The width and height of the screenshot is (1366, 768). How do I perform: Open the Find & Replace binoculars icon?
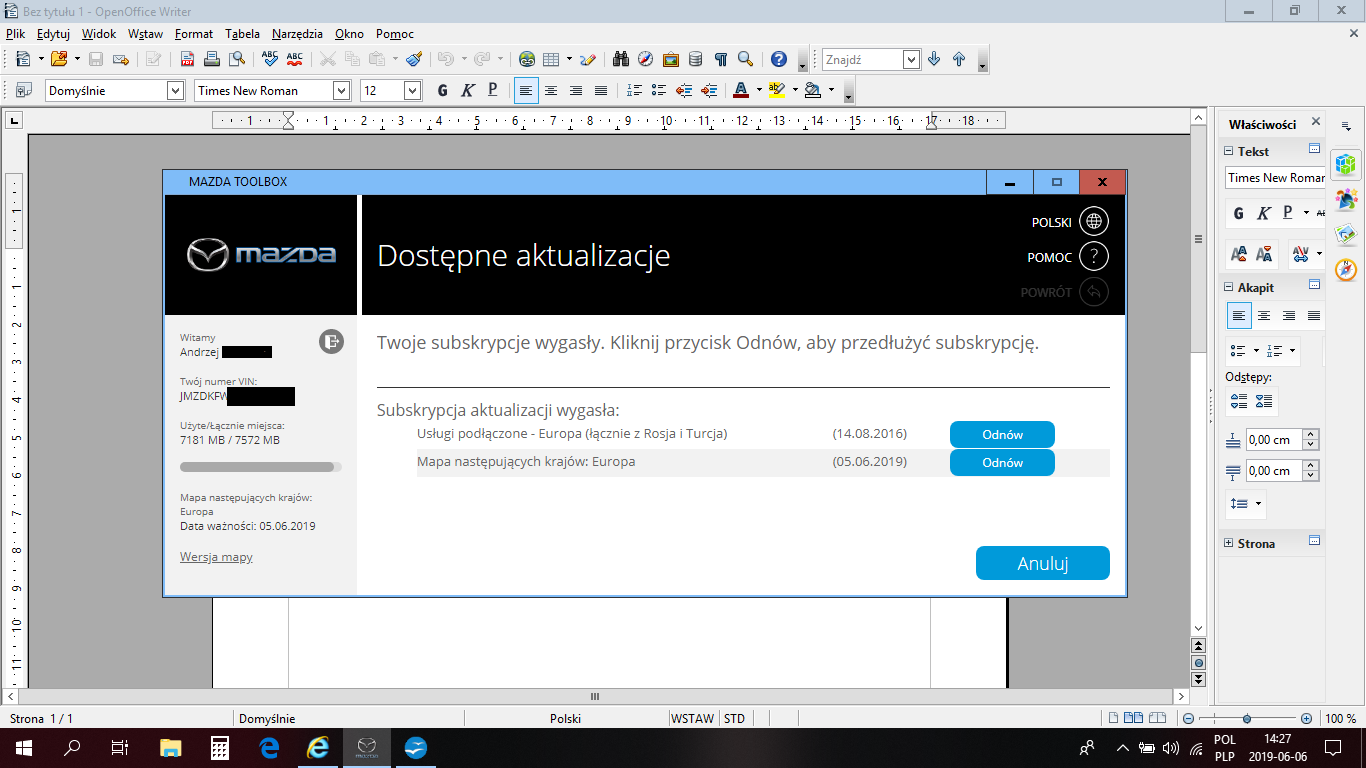click(621, 59)
